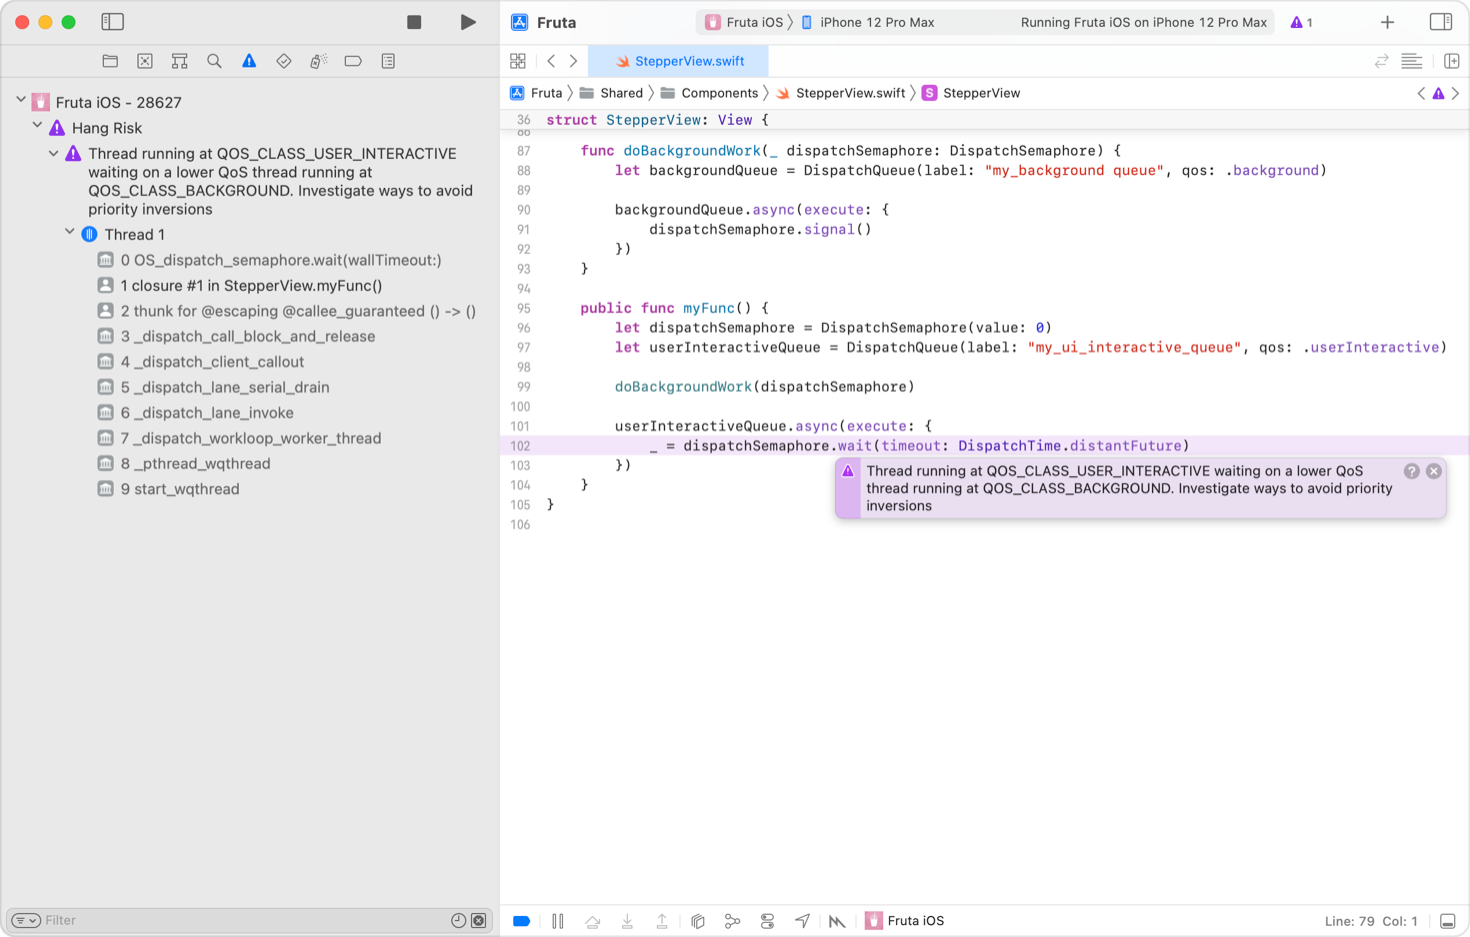1470x937 pixels.
Task: Click the Simulate Location arrow icon
Action: pos(802,920)
